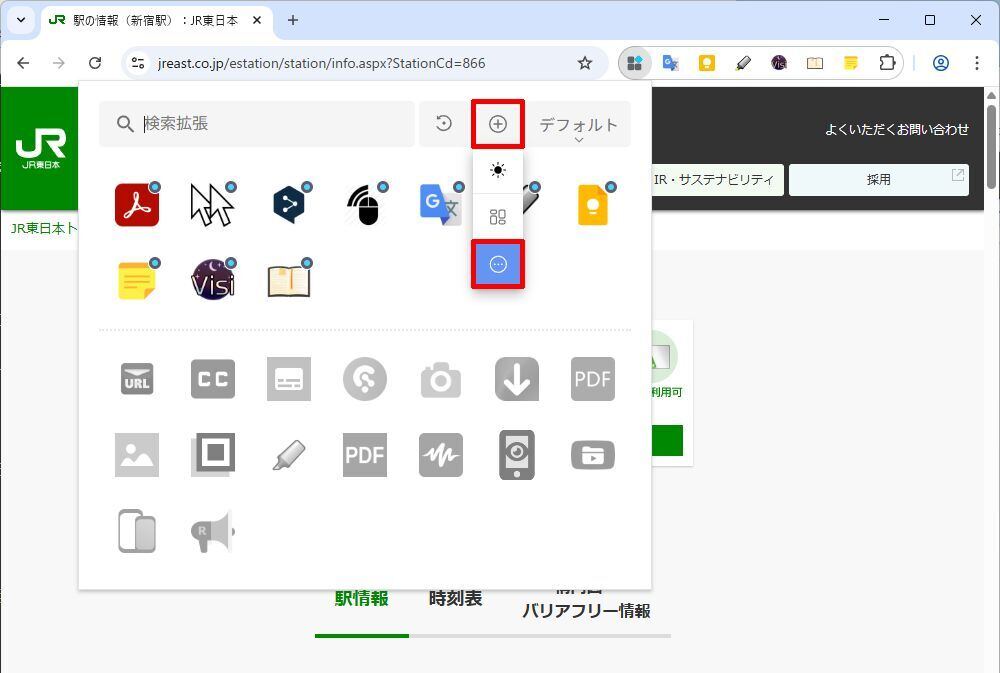Open よくいただくお問い合わせ link
Screen dimensions: 1000x673
point(896,129)
